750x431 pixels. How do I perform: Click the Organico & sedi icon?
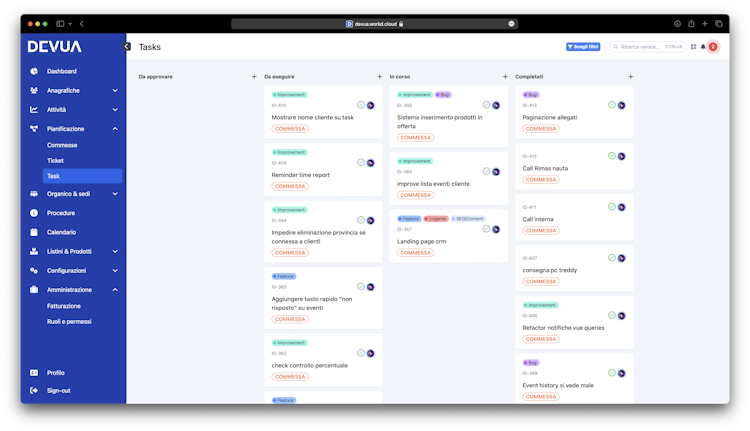[34, 194]
